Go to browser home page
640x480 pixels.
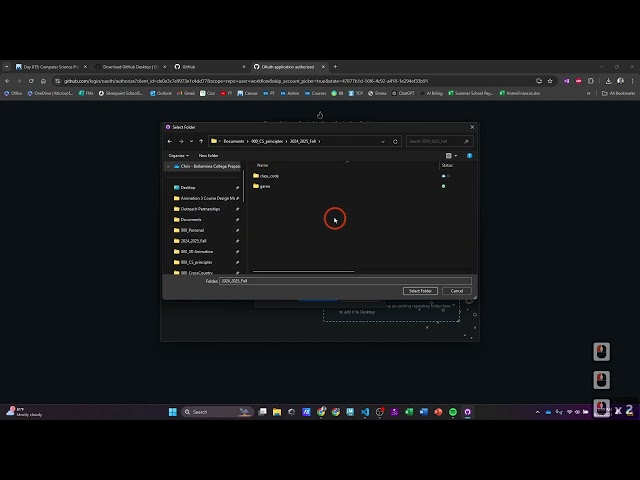[x=43, y=81]
